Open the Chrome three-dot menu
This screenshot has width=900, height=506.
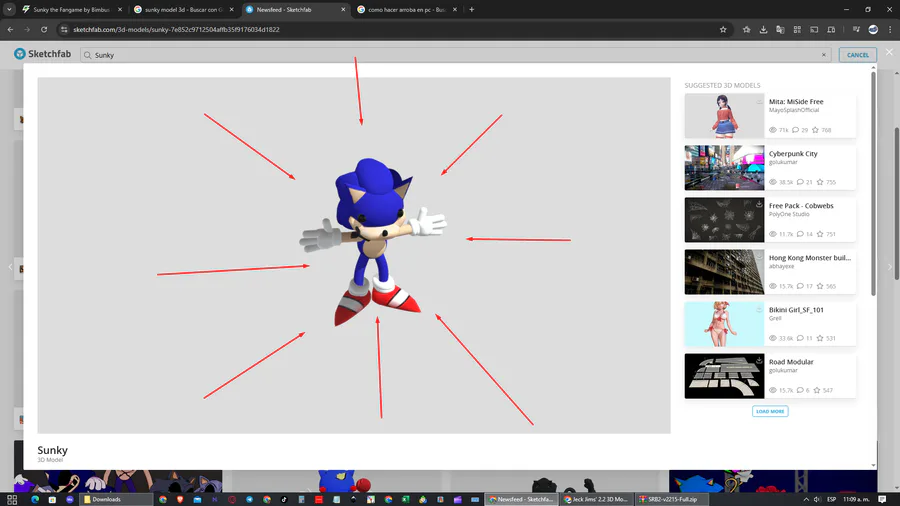pyautogui.click(x=890, y=29)
